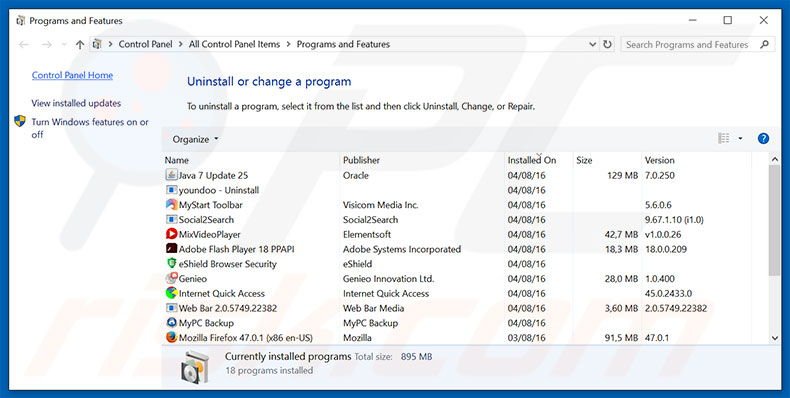Click the back navigation arrow
790x398 pixels.
pyautogui.click(x=24, y=44)
